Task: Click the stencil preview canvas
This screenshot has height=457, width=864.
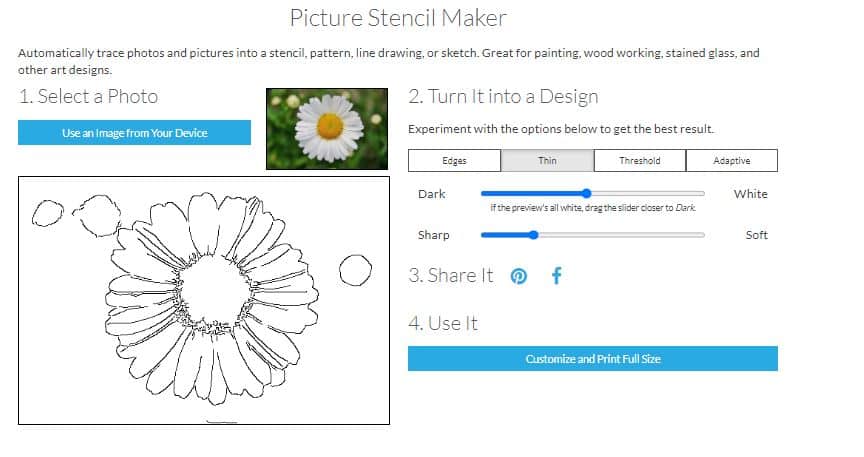Action: point(204,300)
